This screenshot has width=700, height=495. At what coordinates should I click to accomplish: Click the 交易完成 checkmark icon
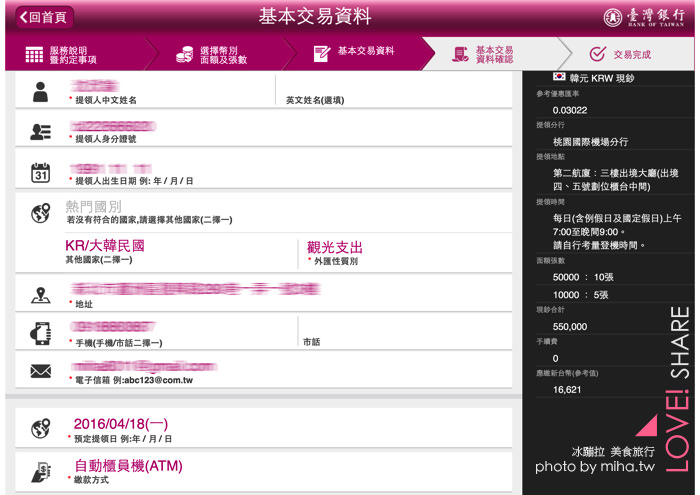tap(597, 54)
